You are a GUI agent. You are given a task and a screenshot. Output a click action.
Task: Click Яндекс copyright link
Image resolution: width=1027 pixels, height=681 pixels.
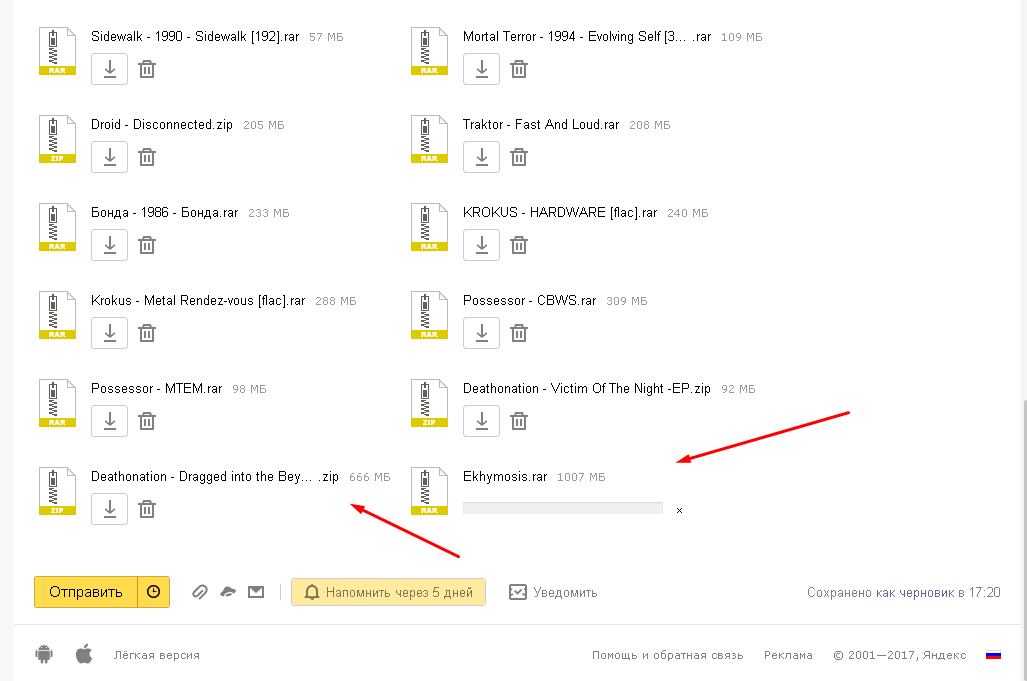pos(944,655)
